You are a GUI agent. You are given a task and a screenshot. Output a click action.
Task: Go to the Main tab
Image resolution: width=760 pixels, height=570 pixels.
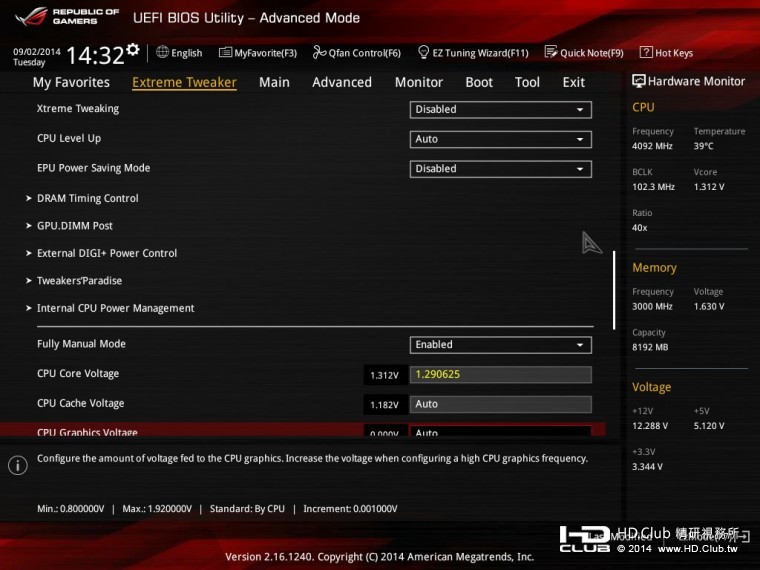click(274, 82)
